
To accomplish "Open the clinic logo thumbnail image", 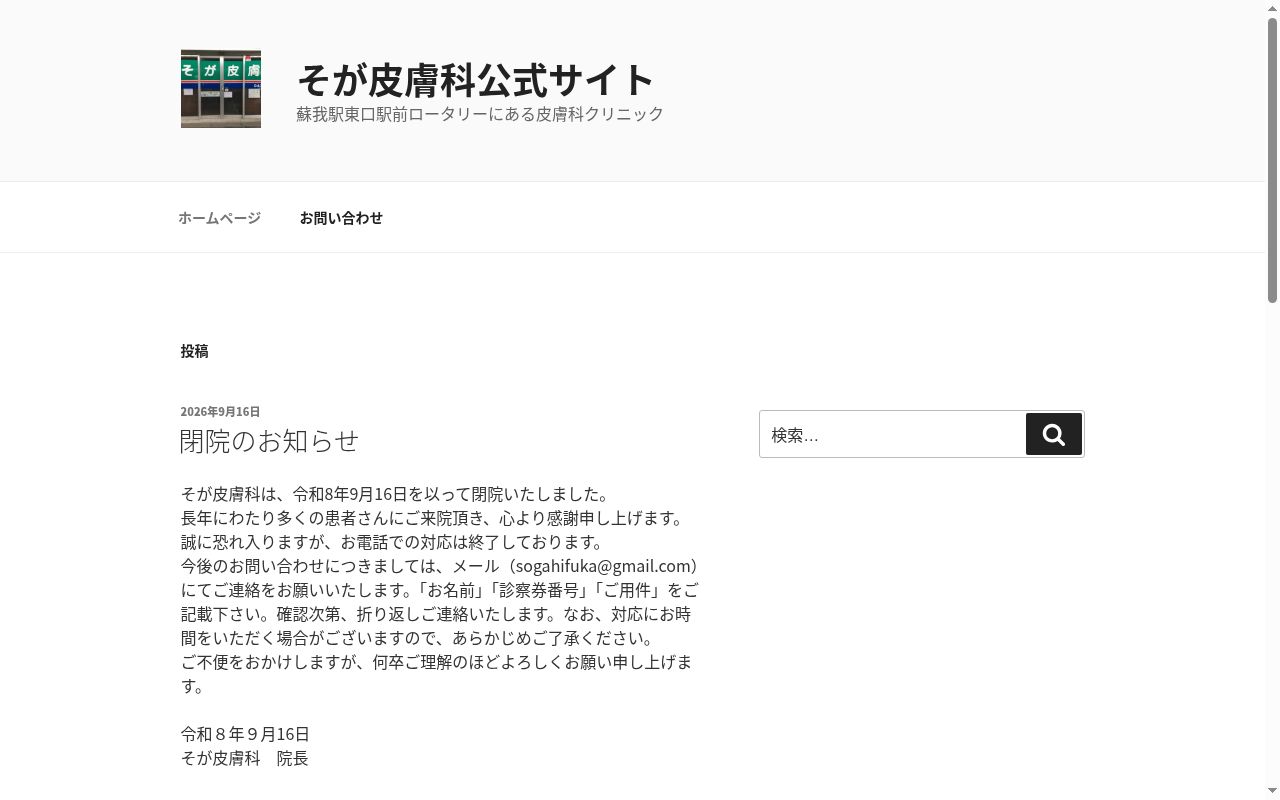I will coord(221,89).
